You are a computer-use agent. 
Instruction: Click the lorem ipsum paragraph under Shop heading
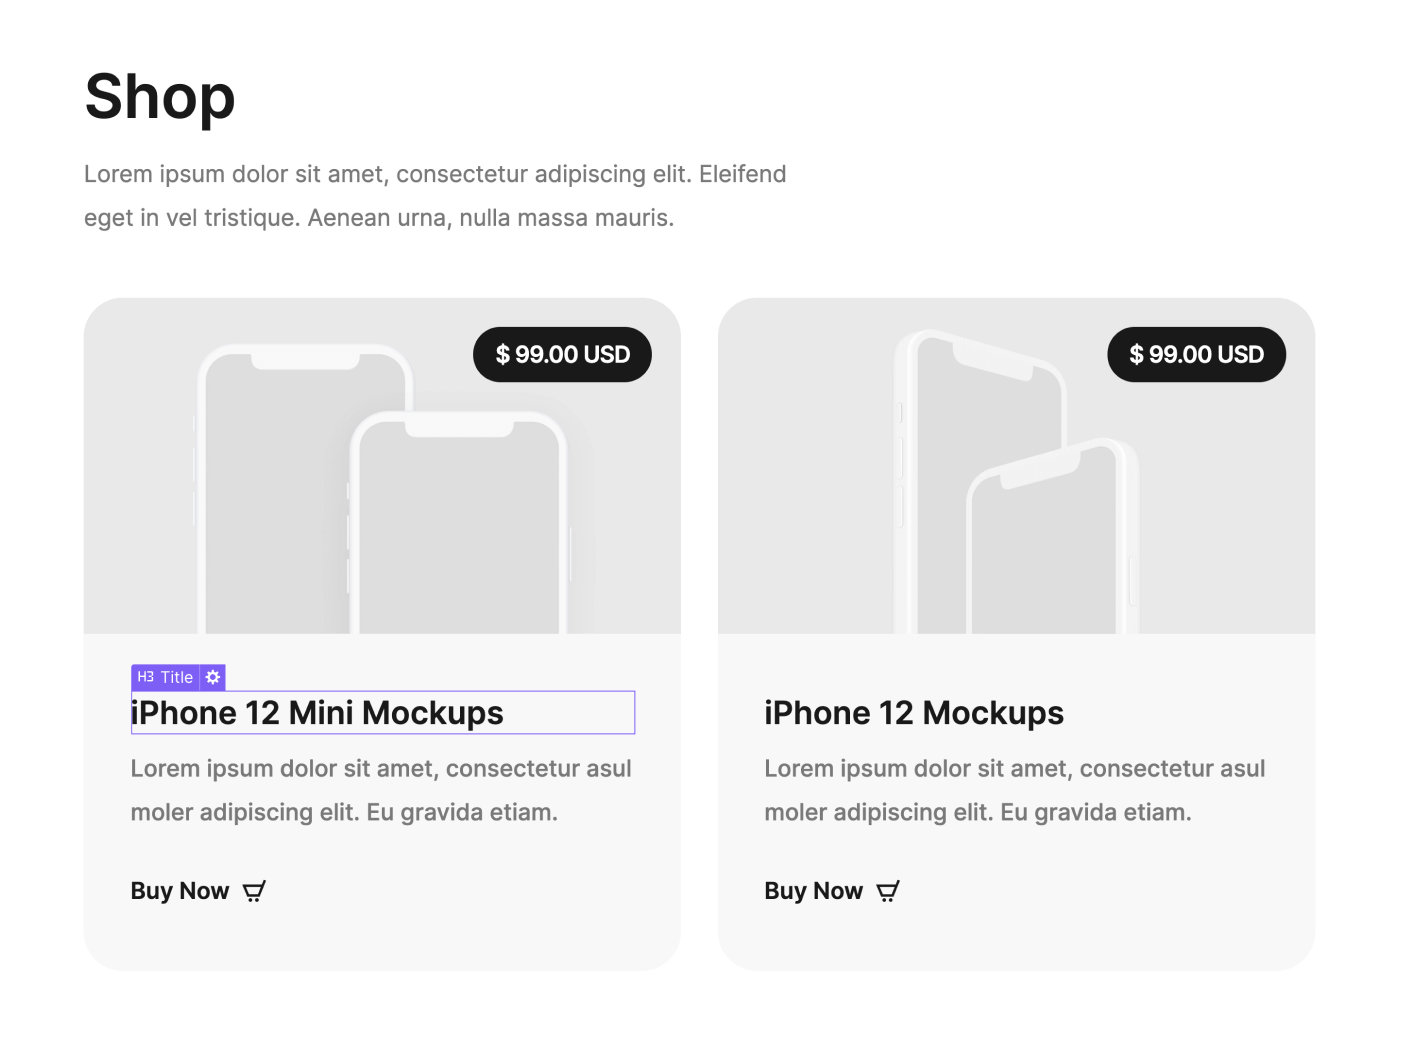pos(434,194)
